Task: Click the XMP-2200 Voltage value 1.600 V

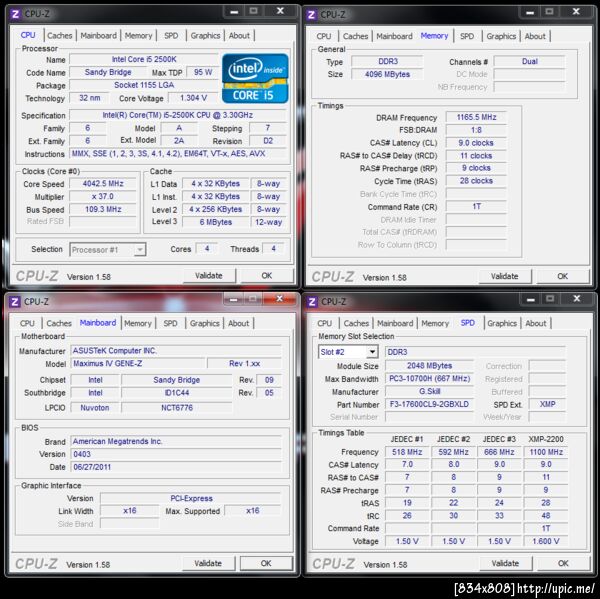Action: pos(546,541)
